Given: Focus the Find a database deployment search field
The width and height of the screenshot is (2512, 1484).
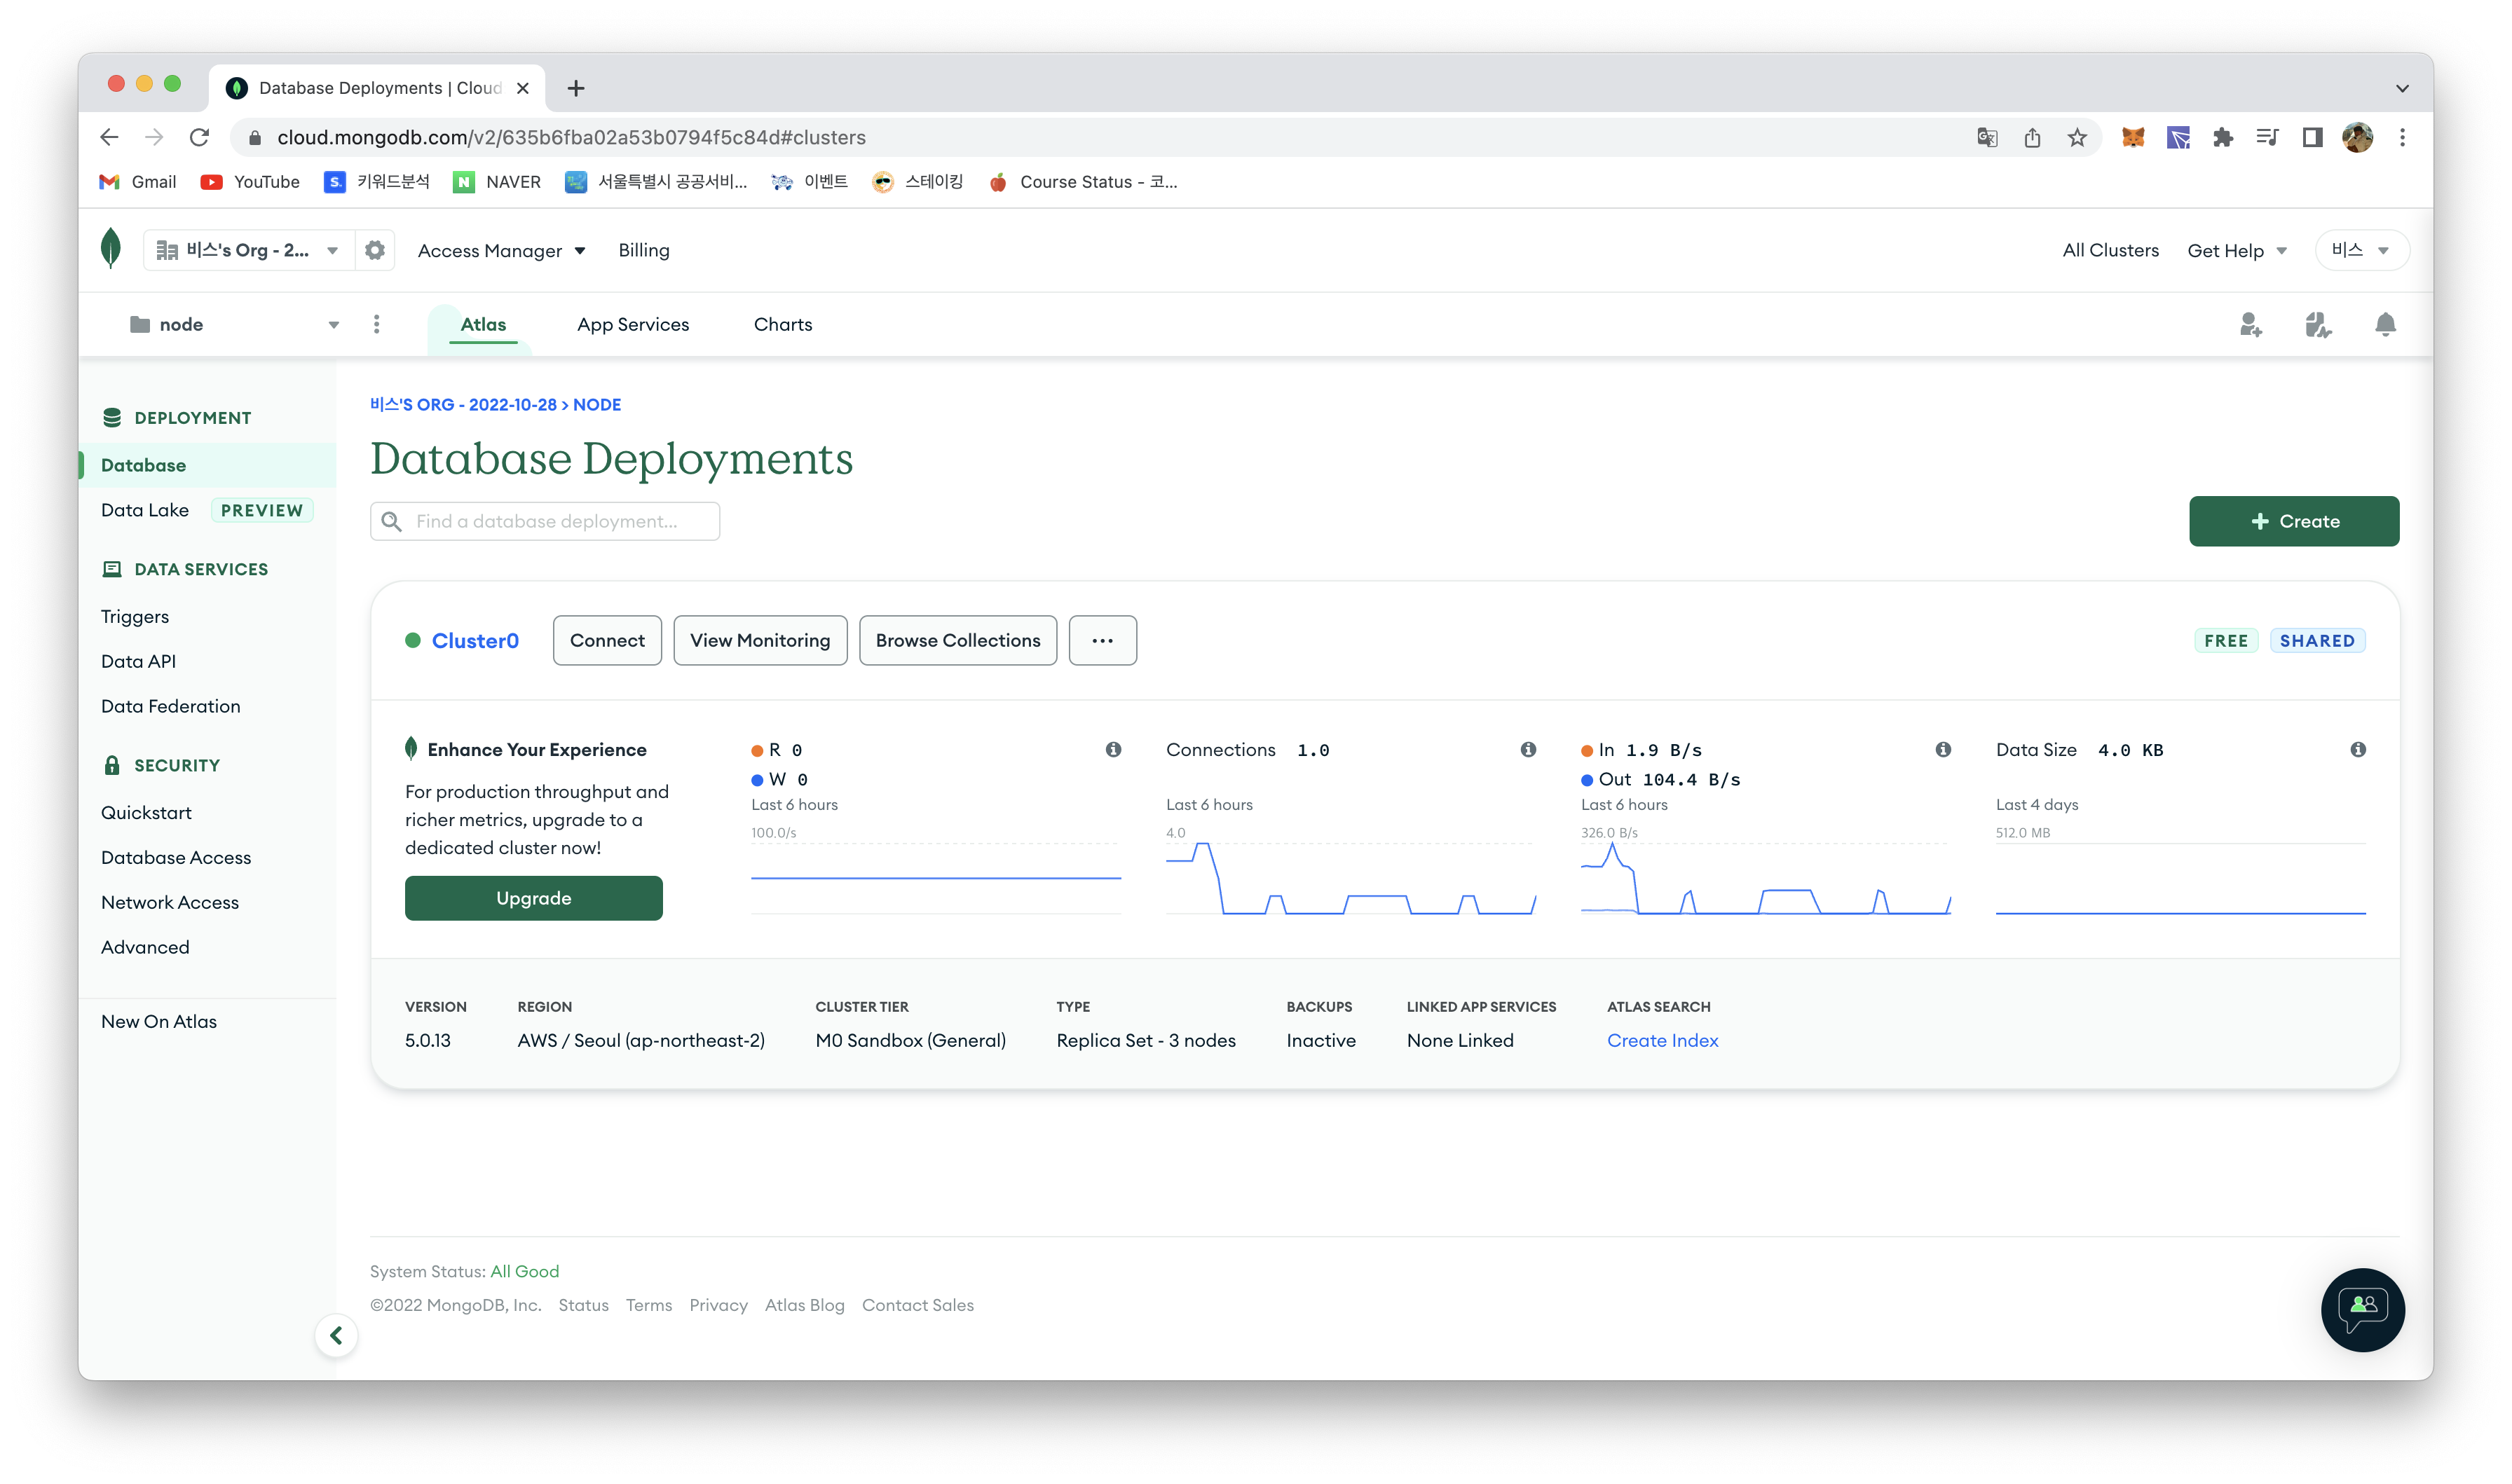Looking at the screenshot, I should click(x=545, y=521).
